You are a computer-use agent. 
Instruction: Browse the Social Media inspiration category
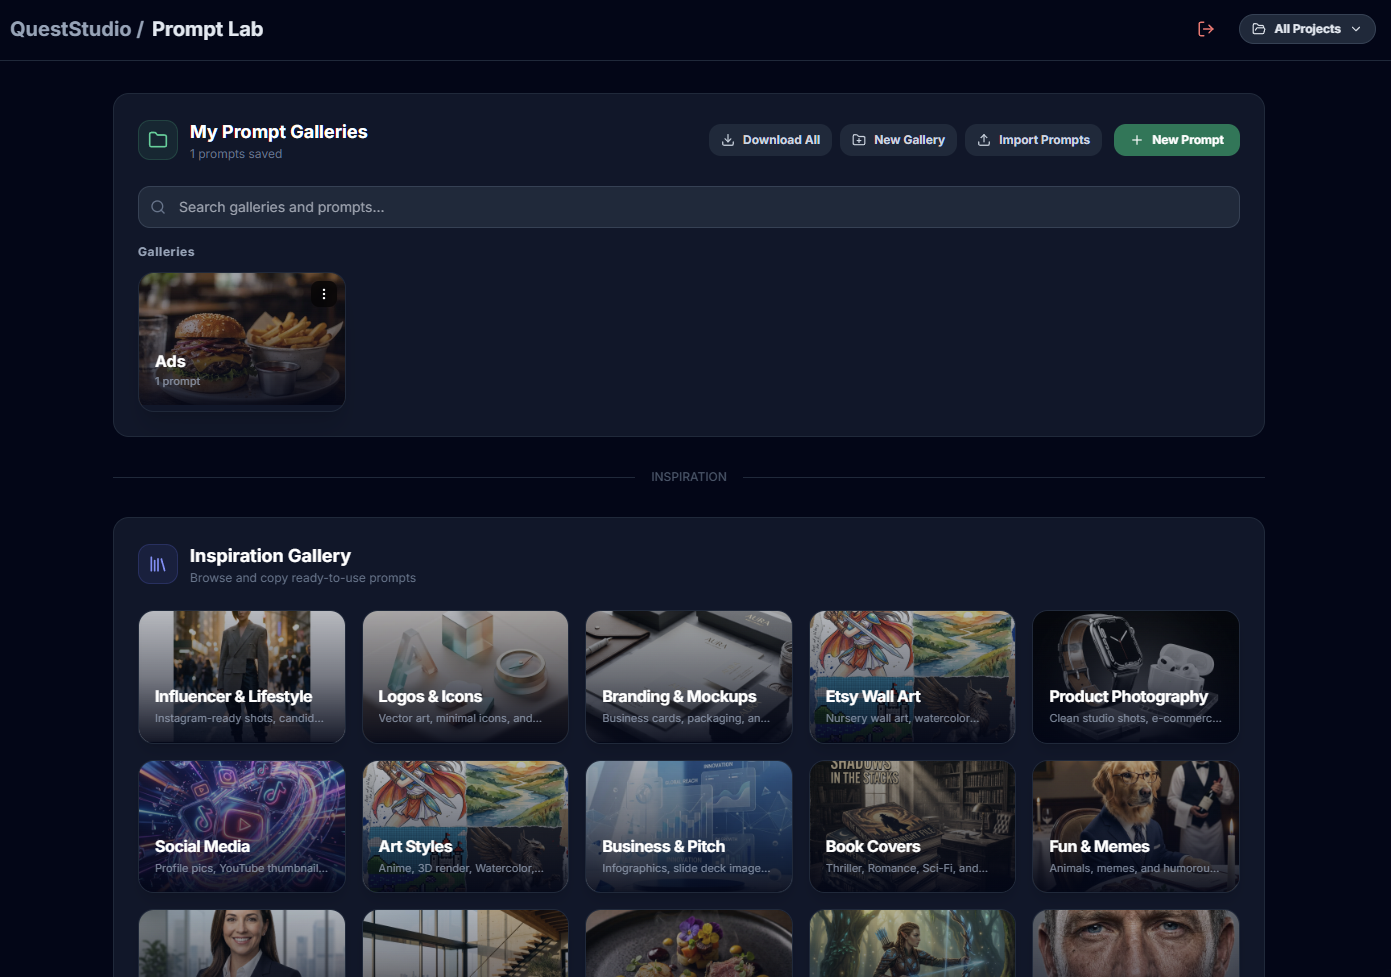[242, 826]
